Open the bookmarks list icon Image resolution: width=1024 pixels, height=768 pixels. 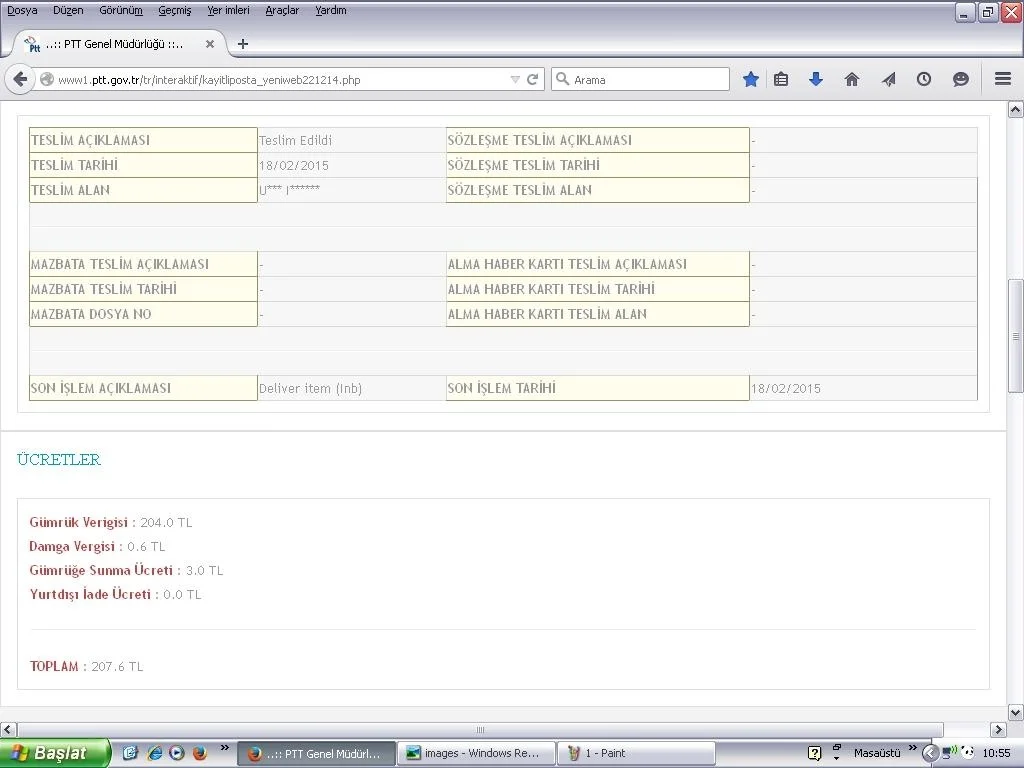[x=782, y=80]
